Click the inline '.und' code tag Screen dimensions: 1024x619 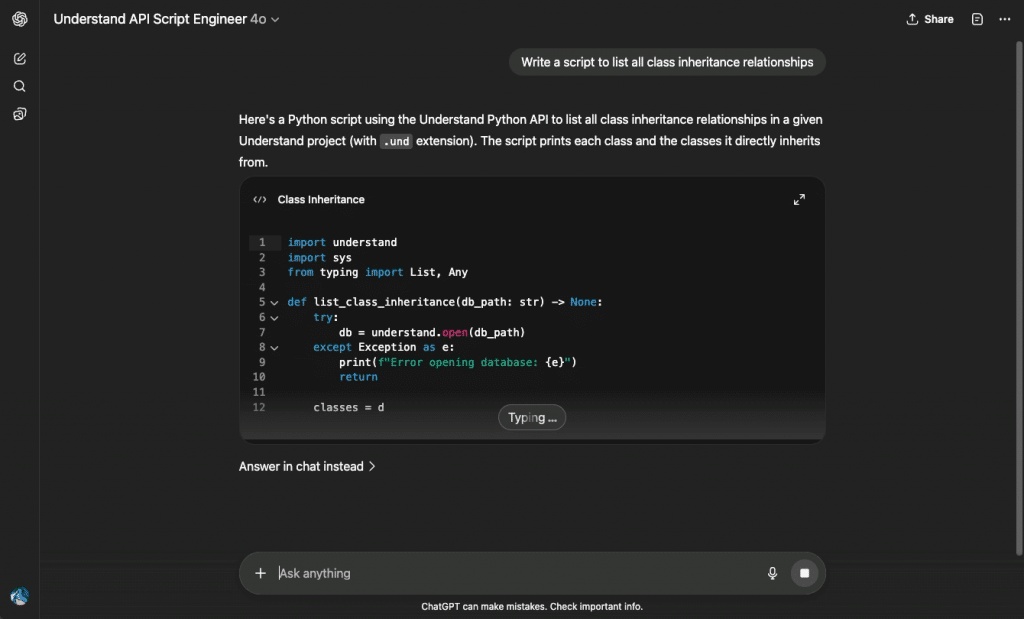(x=396, y=142)
